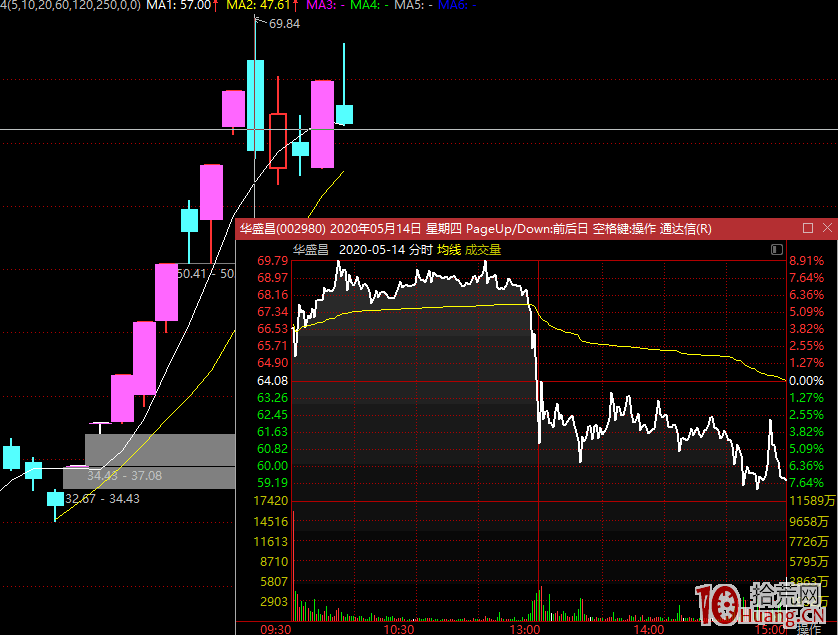
Task: Click the 59.19 price axis label
Action: [273, 483]
